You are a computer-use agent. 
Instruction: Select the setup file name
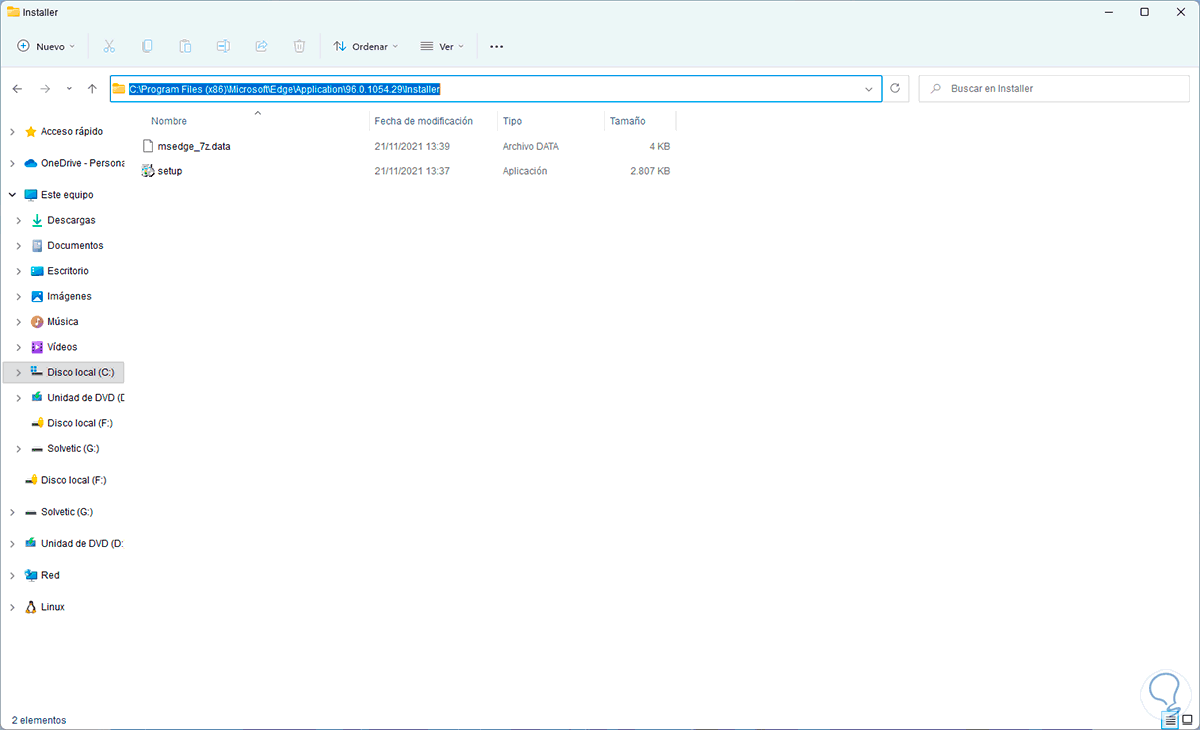pos(170,171)
